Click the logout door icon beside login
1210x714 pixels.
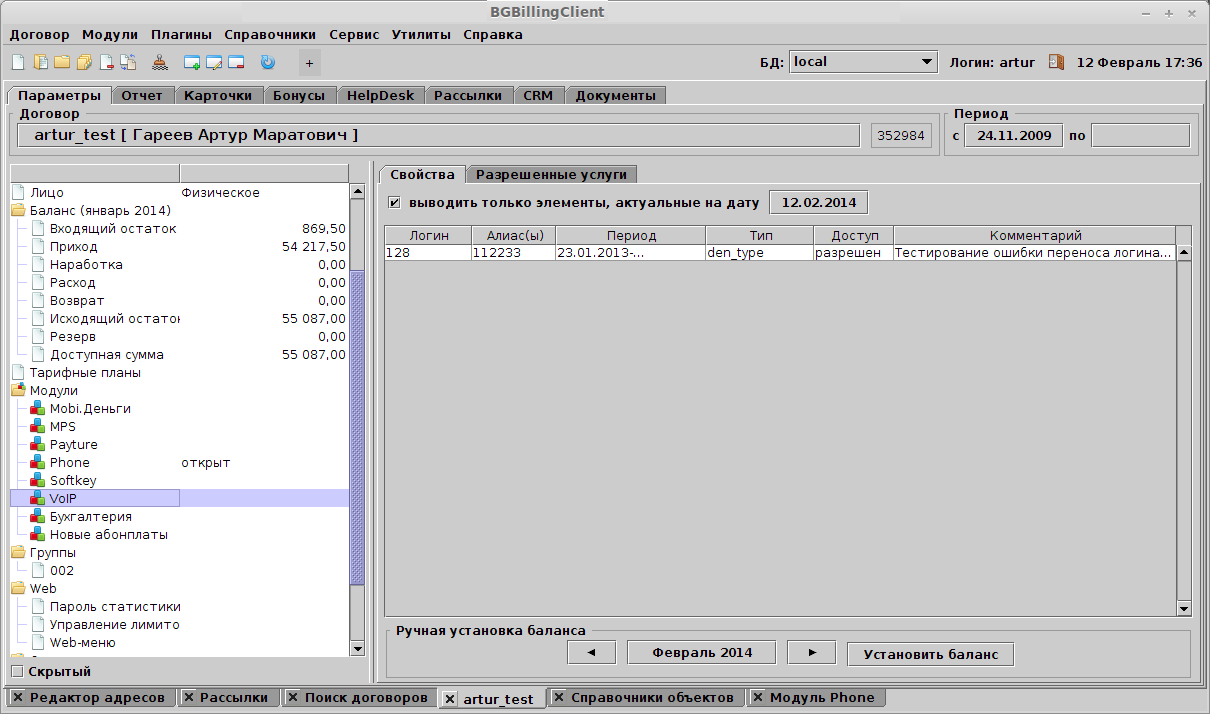[x=1056, y=62]
